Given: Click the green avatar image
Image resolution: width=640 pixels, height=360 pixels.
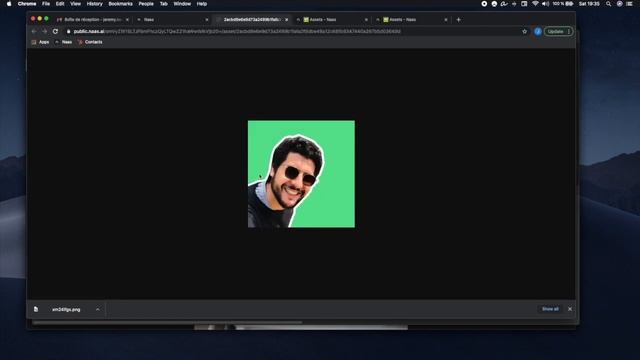Looking at the screenshot, I should pyautogui.click(x=301, y=174).
